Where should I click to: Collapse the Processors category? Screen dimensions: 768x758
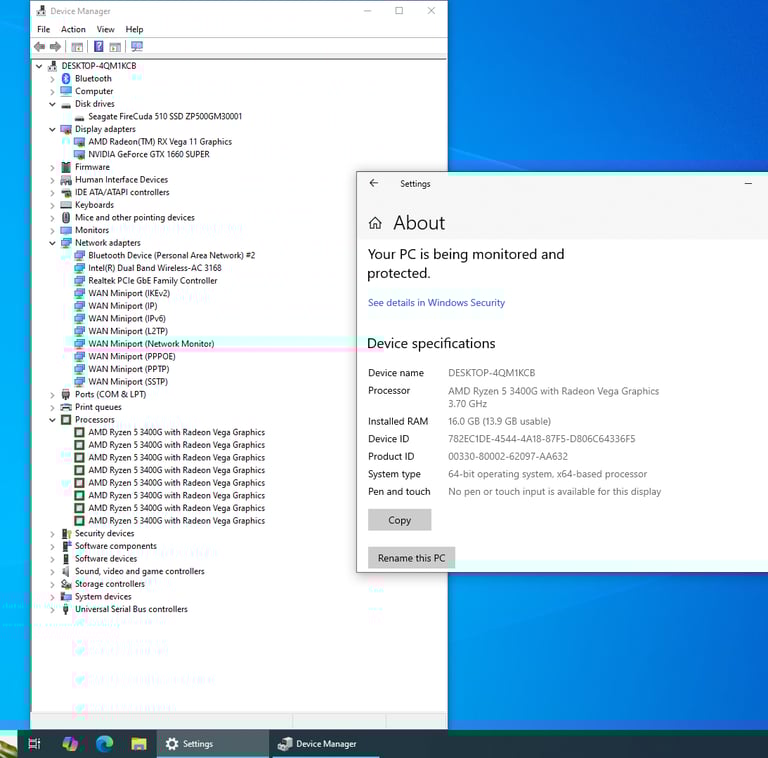pos(52,420)
